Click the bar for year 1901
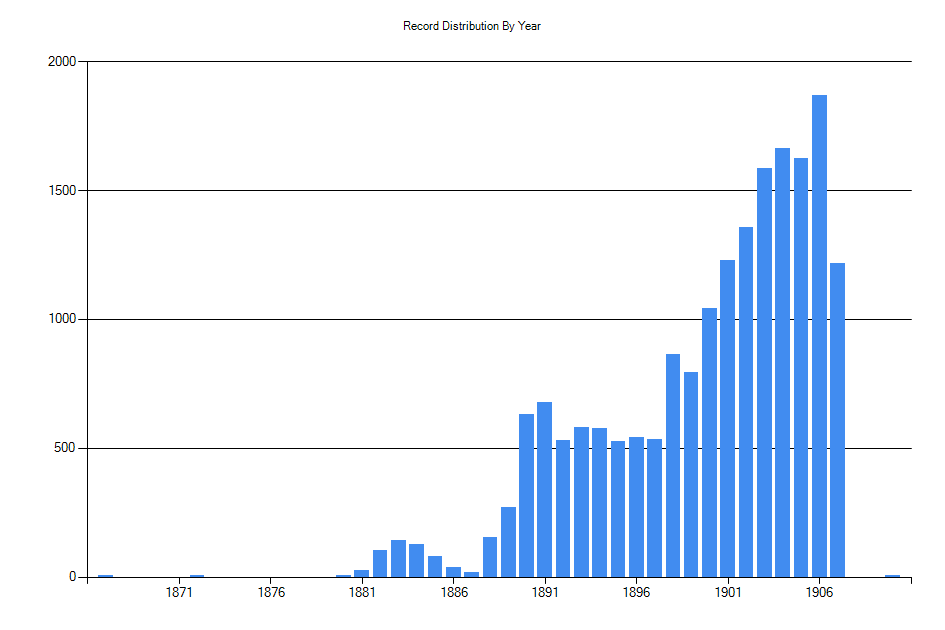 pos(727,418)
